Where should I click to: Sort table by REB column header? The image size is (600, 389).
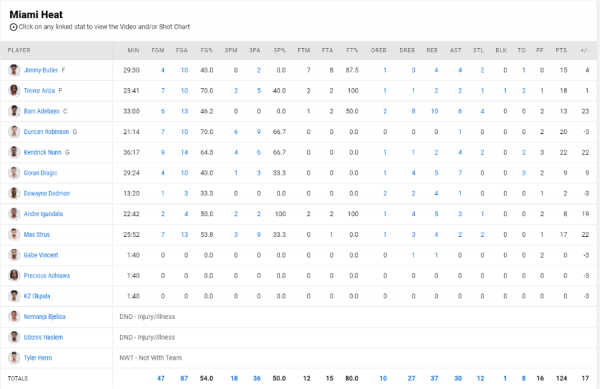point(432,50)
